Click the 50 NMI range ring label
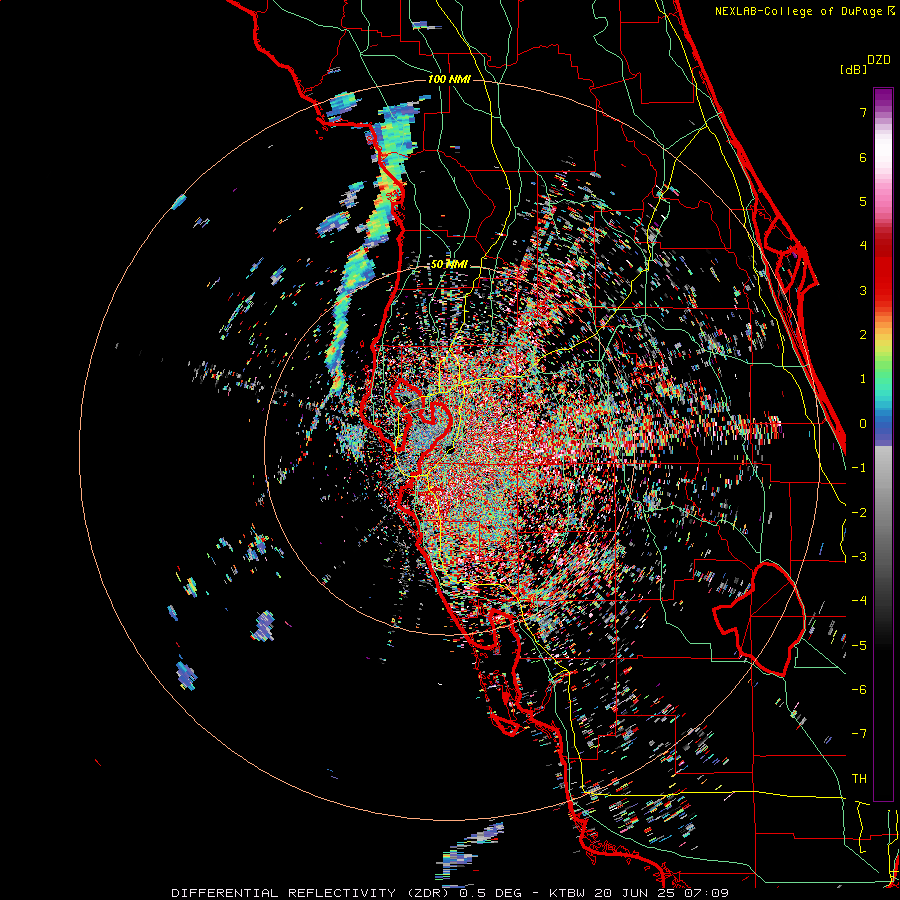900x900 pixels. (x=449, y=265)
